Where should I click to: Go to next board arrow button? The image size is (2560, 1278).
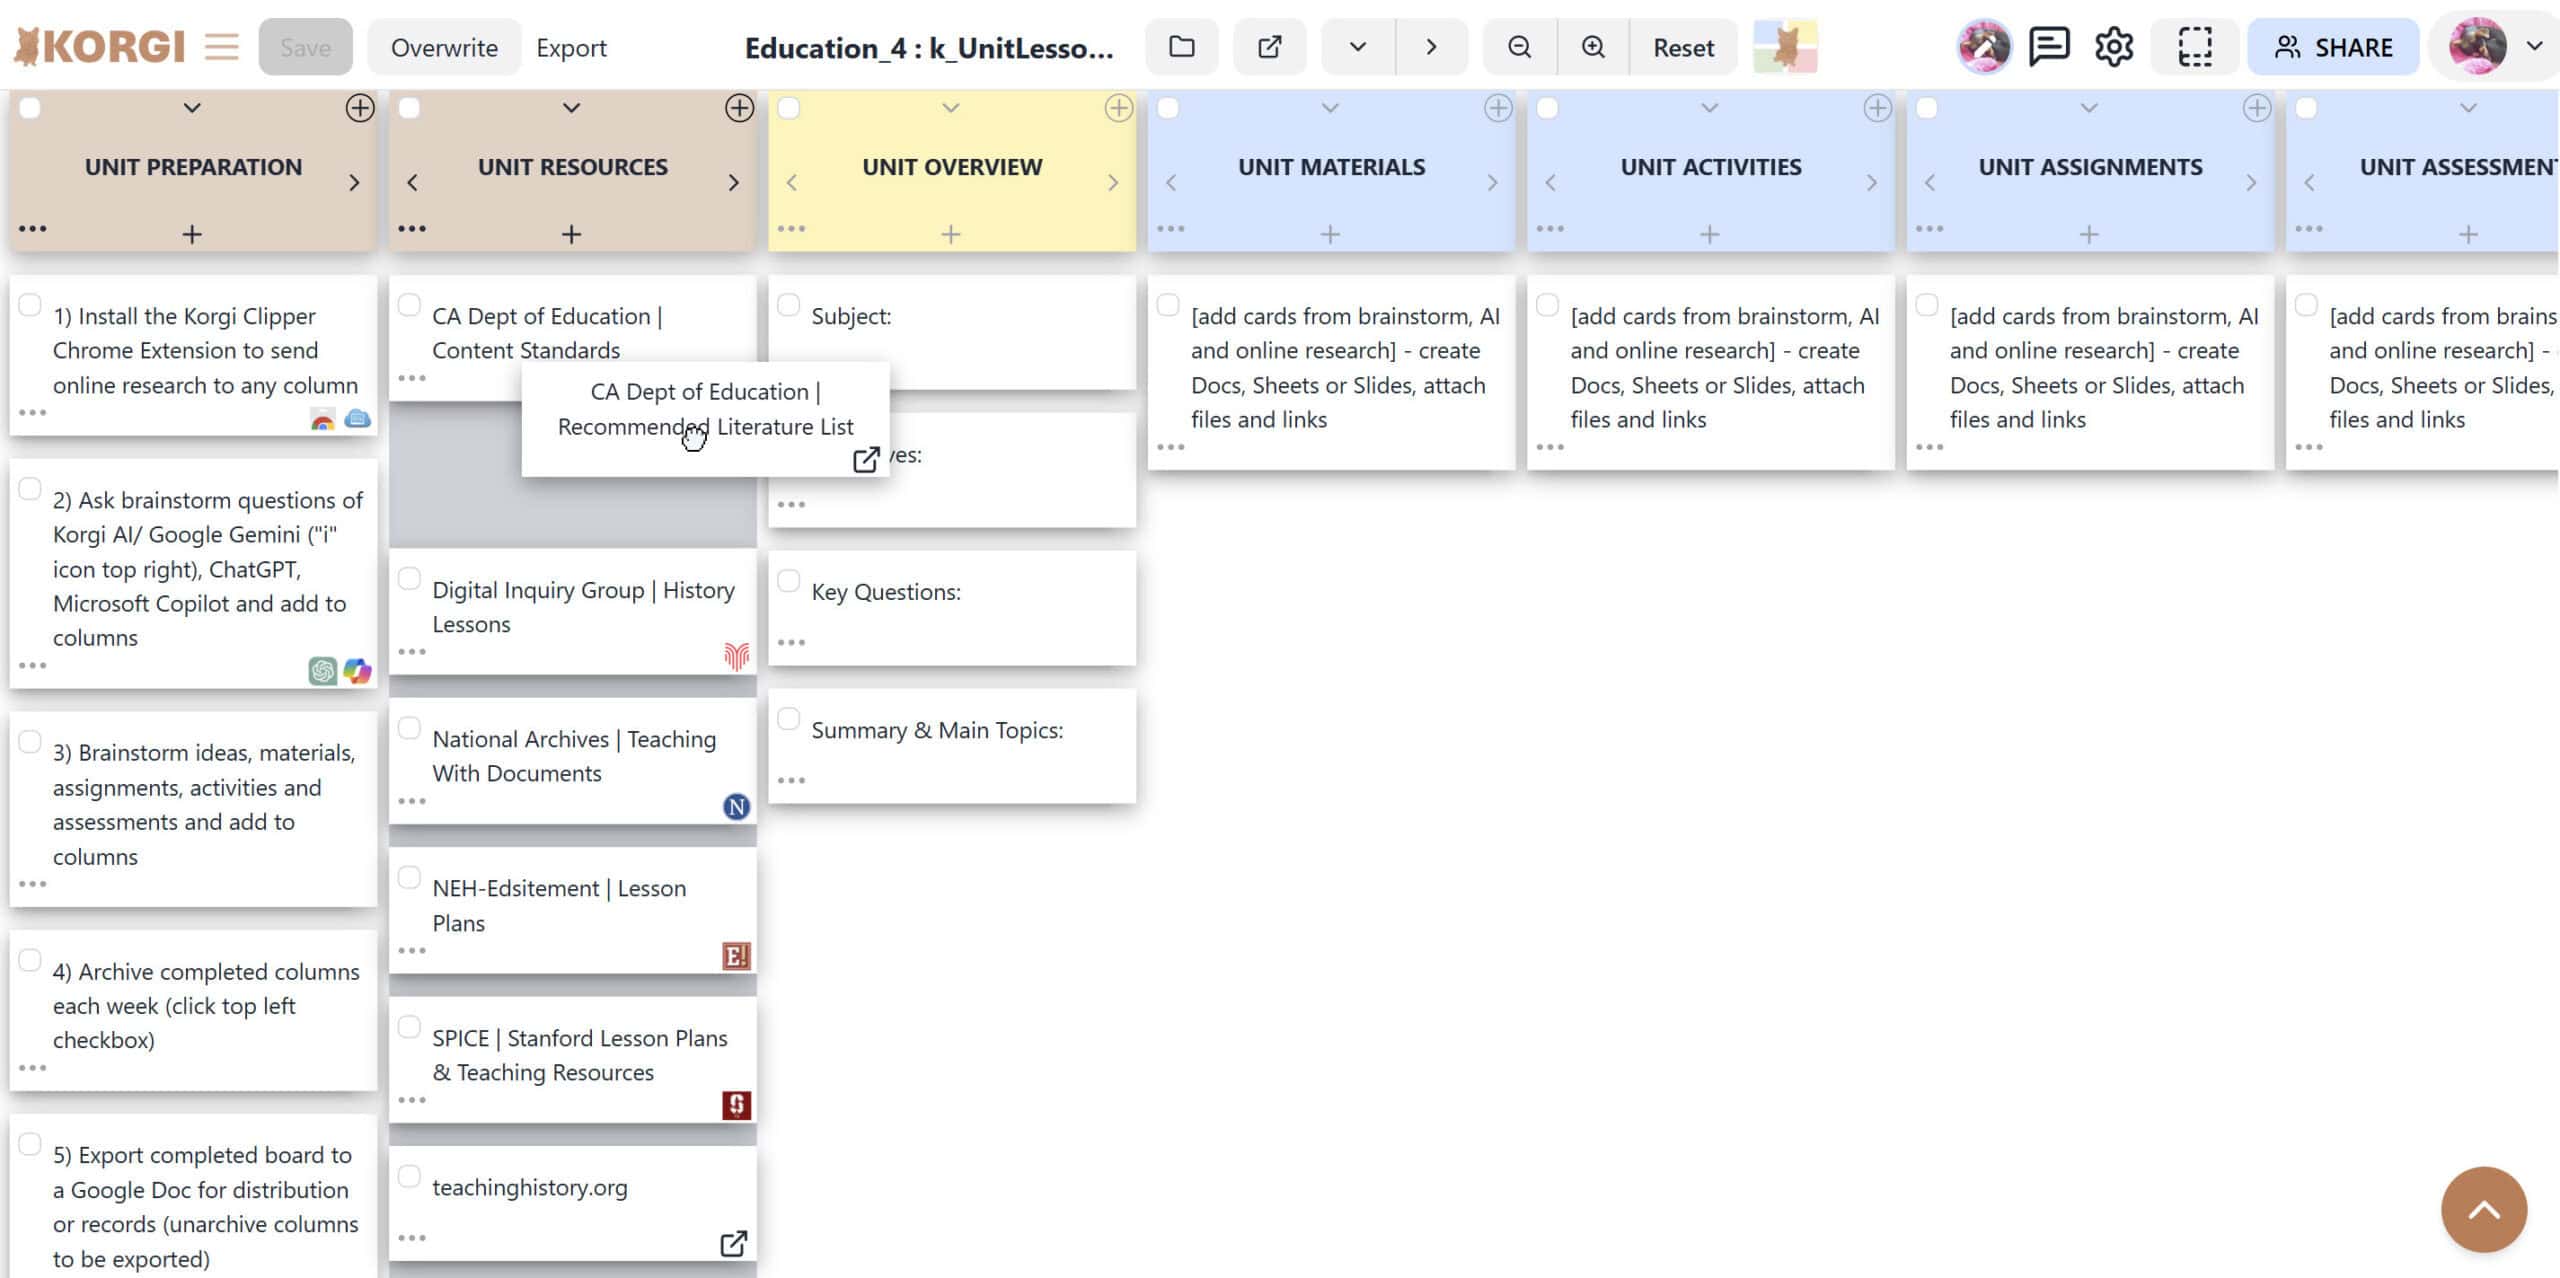1431,47
